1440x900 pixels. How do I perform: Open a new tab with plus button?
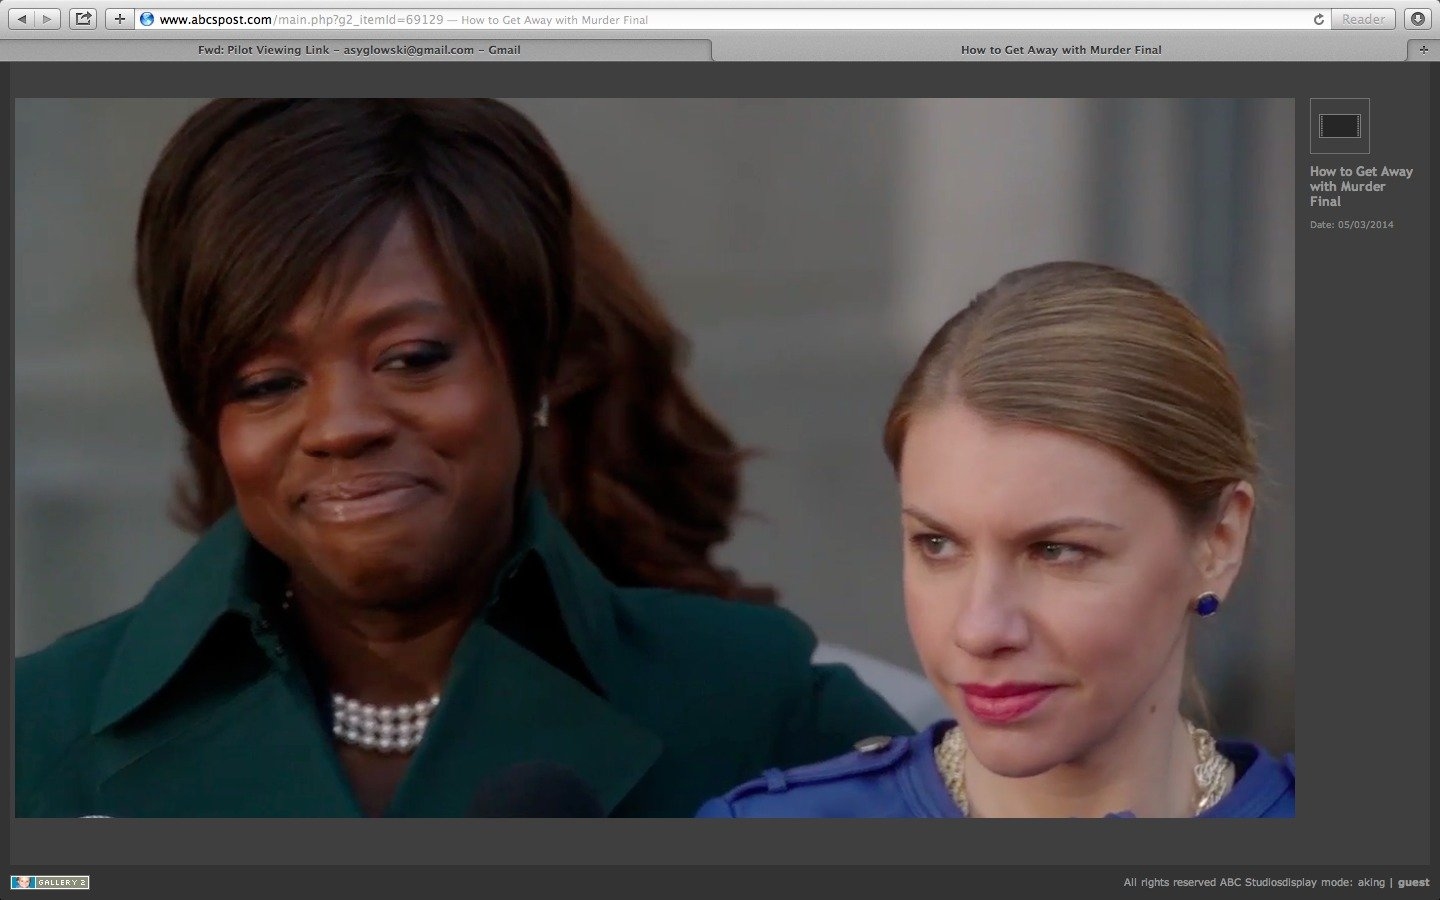click(1424, 49)
